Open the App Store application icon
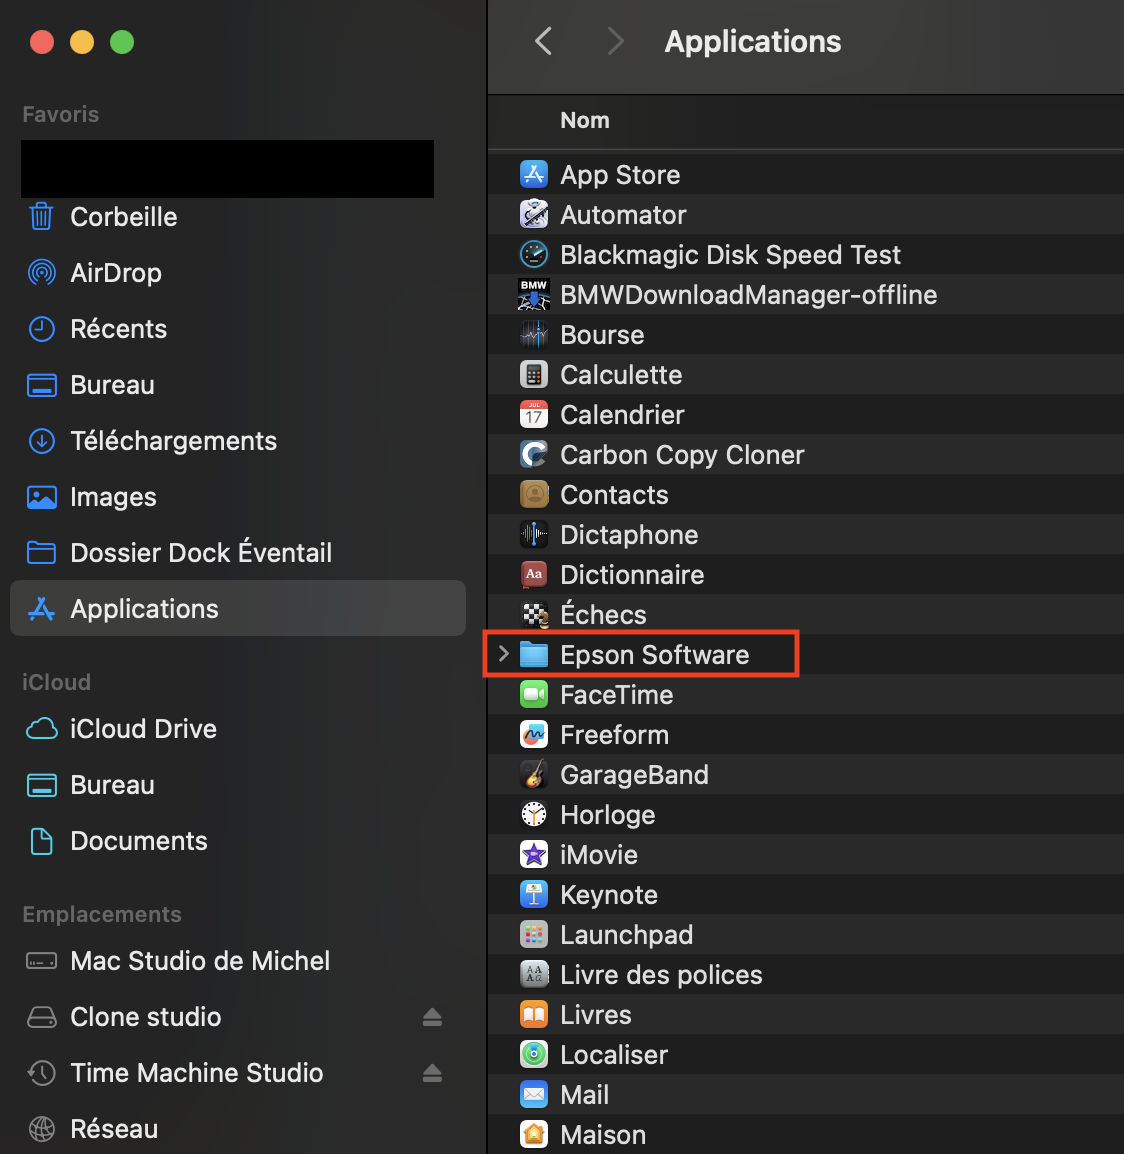This screenshot has height=1154, width=1124. pos(534,175)
